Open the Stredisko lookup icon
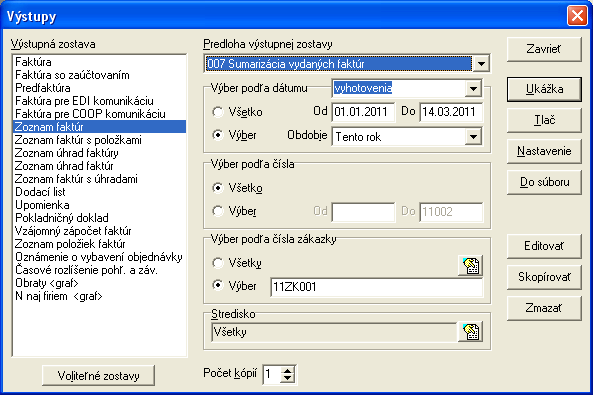This screenshot has width=593, height=395. (470, 331)
